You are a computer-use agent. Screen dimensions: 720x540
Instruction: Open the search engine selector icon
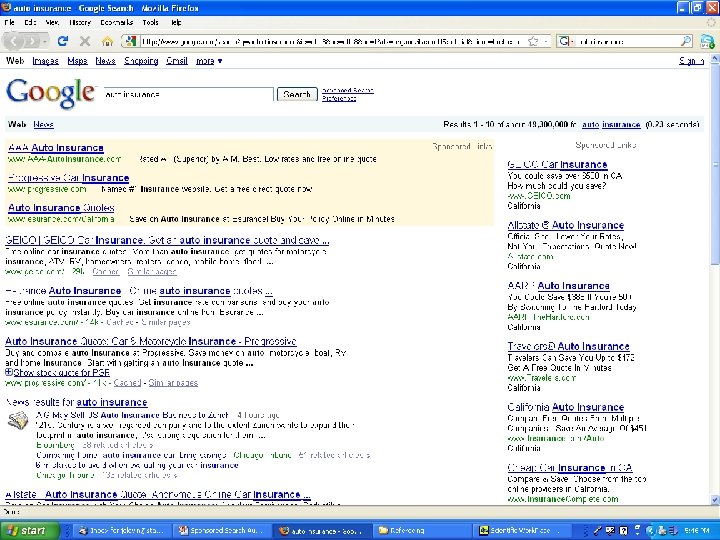click(565, 41)
